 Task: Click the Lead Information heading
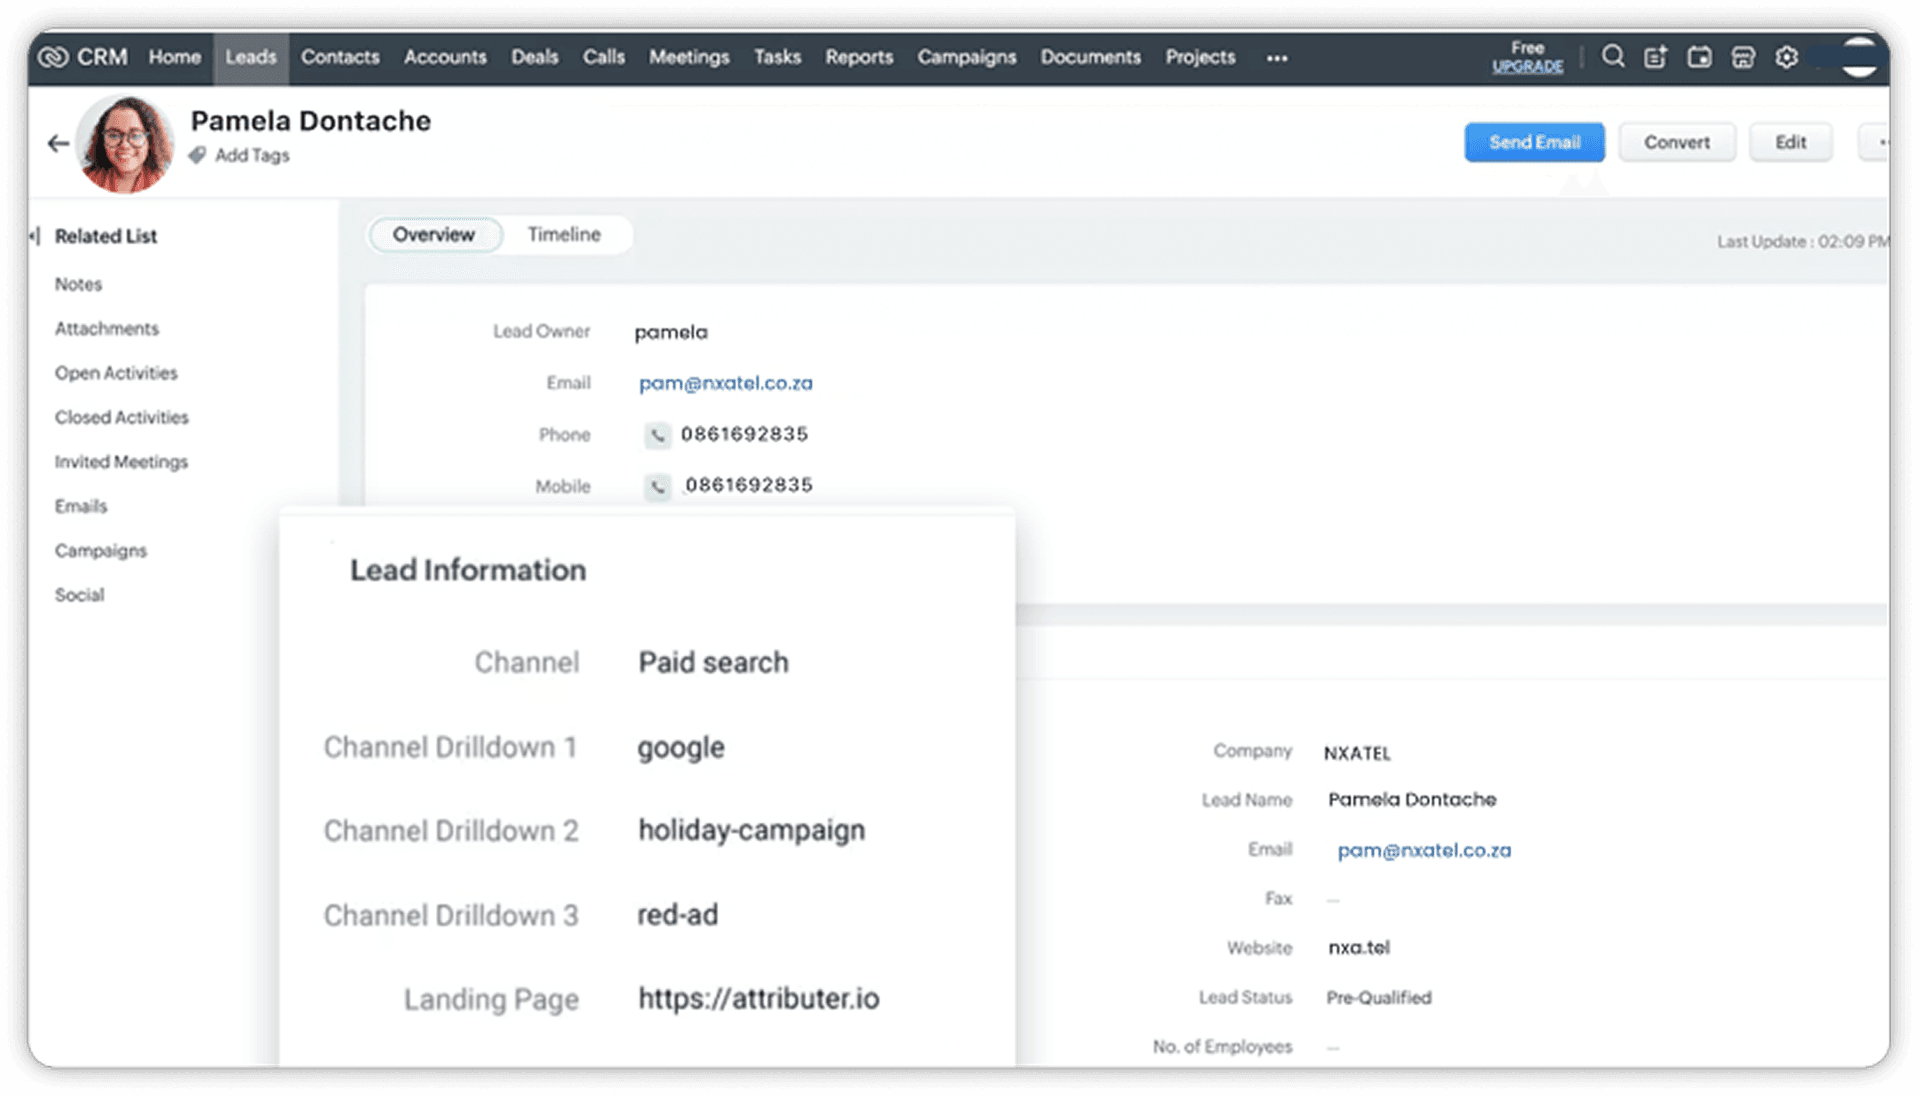pyautogui.click(x=468, y=570)
